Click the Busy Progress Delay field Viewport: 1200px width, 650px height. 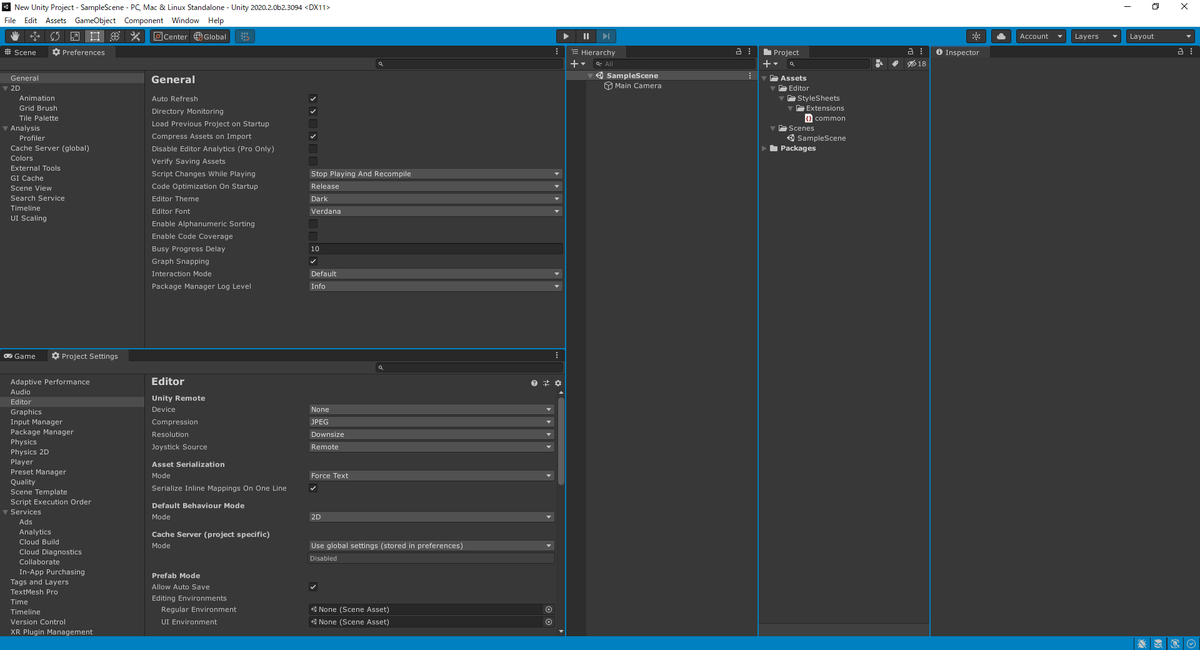coord(435,249)
